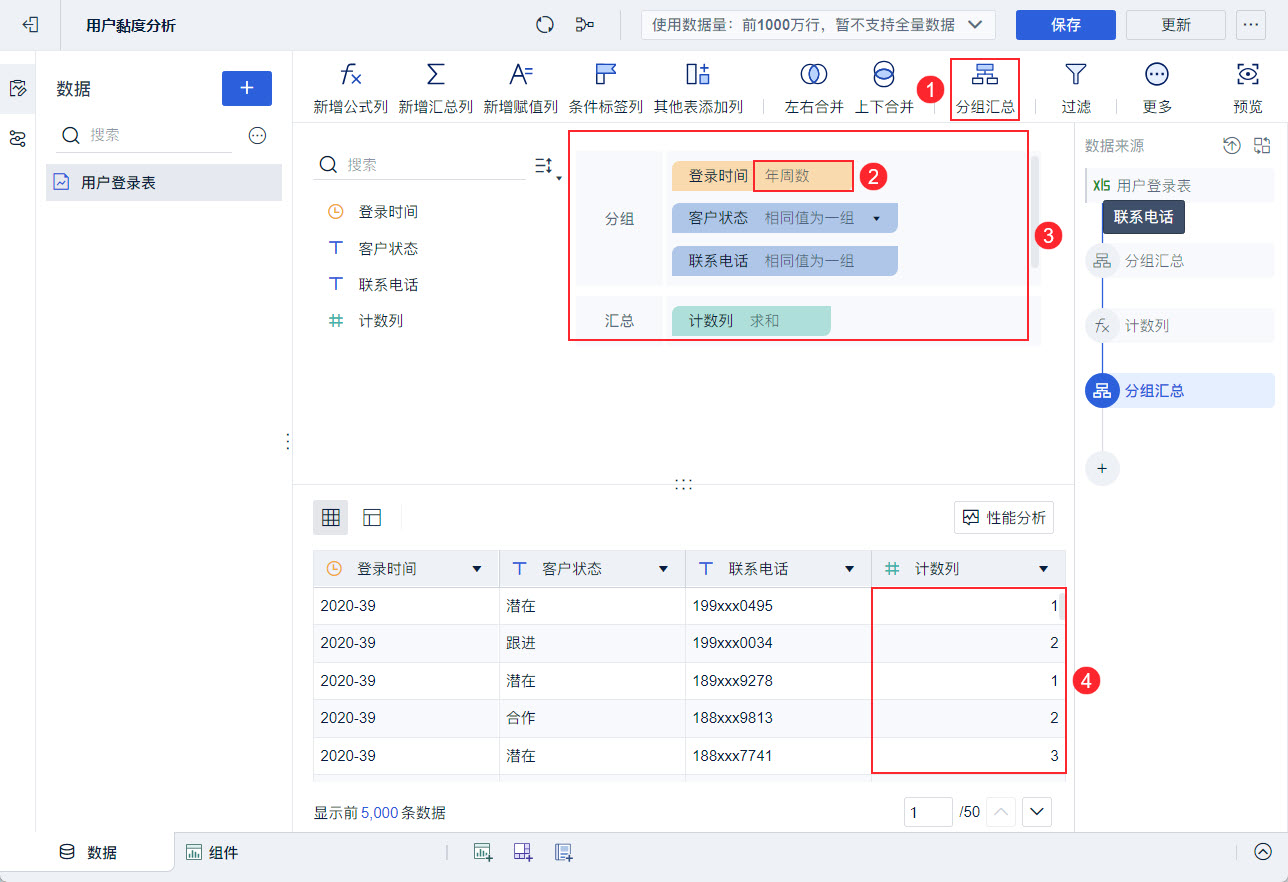The image size is (1288, 882).
Task: Click the add-dashboard icon in bottom bar
Action: tap(523, 852)
